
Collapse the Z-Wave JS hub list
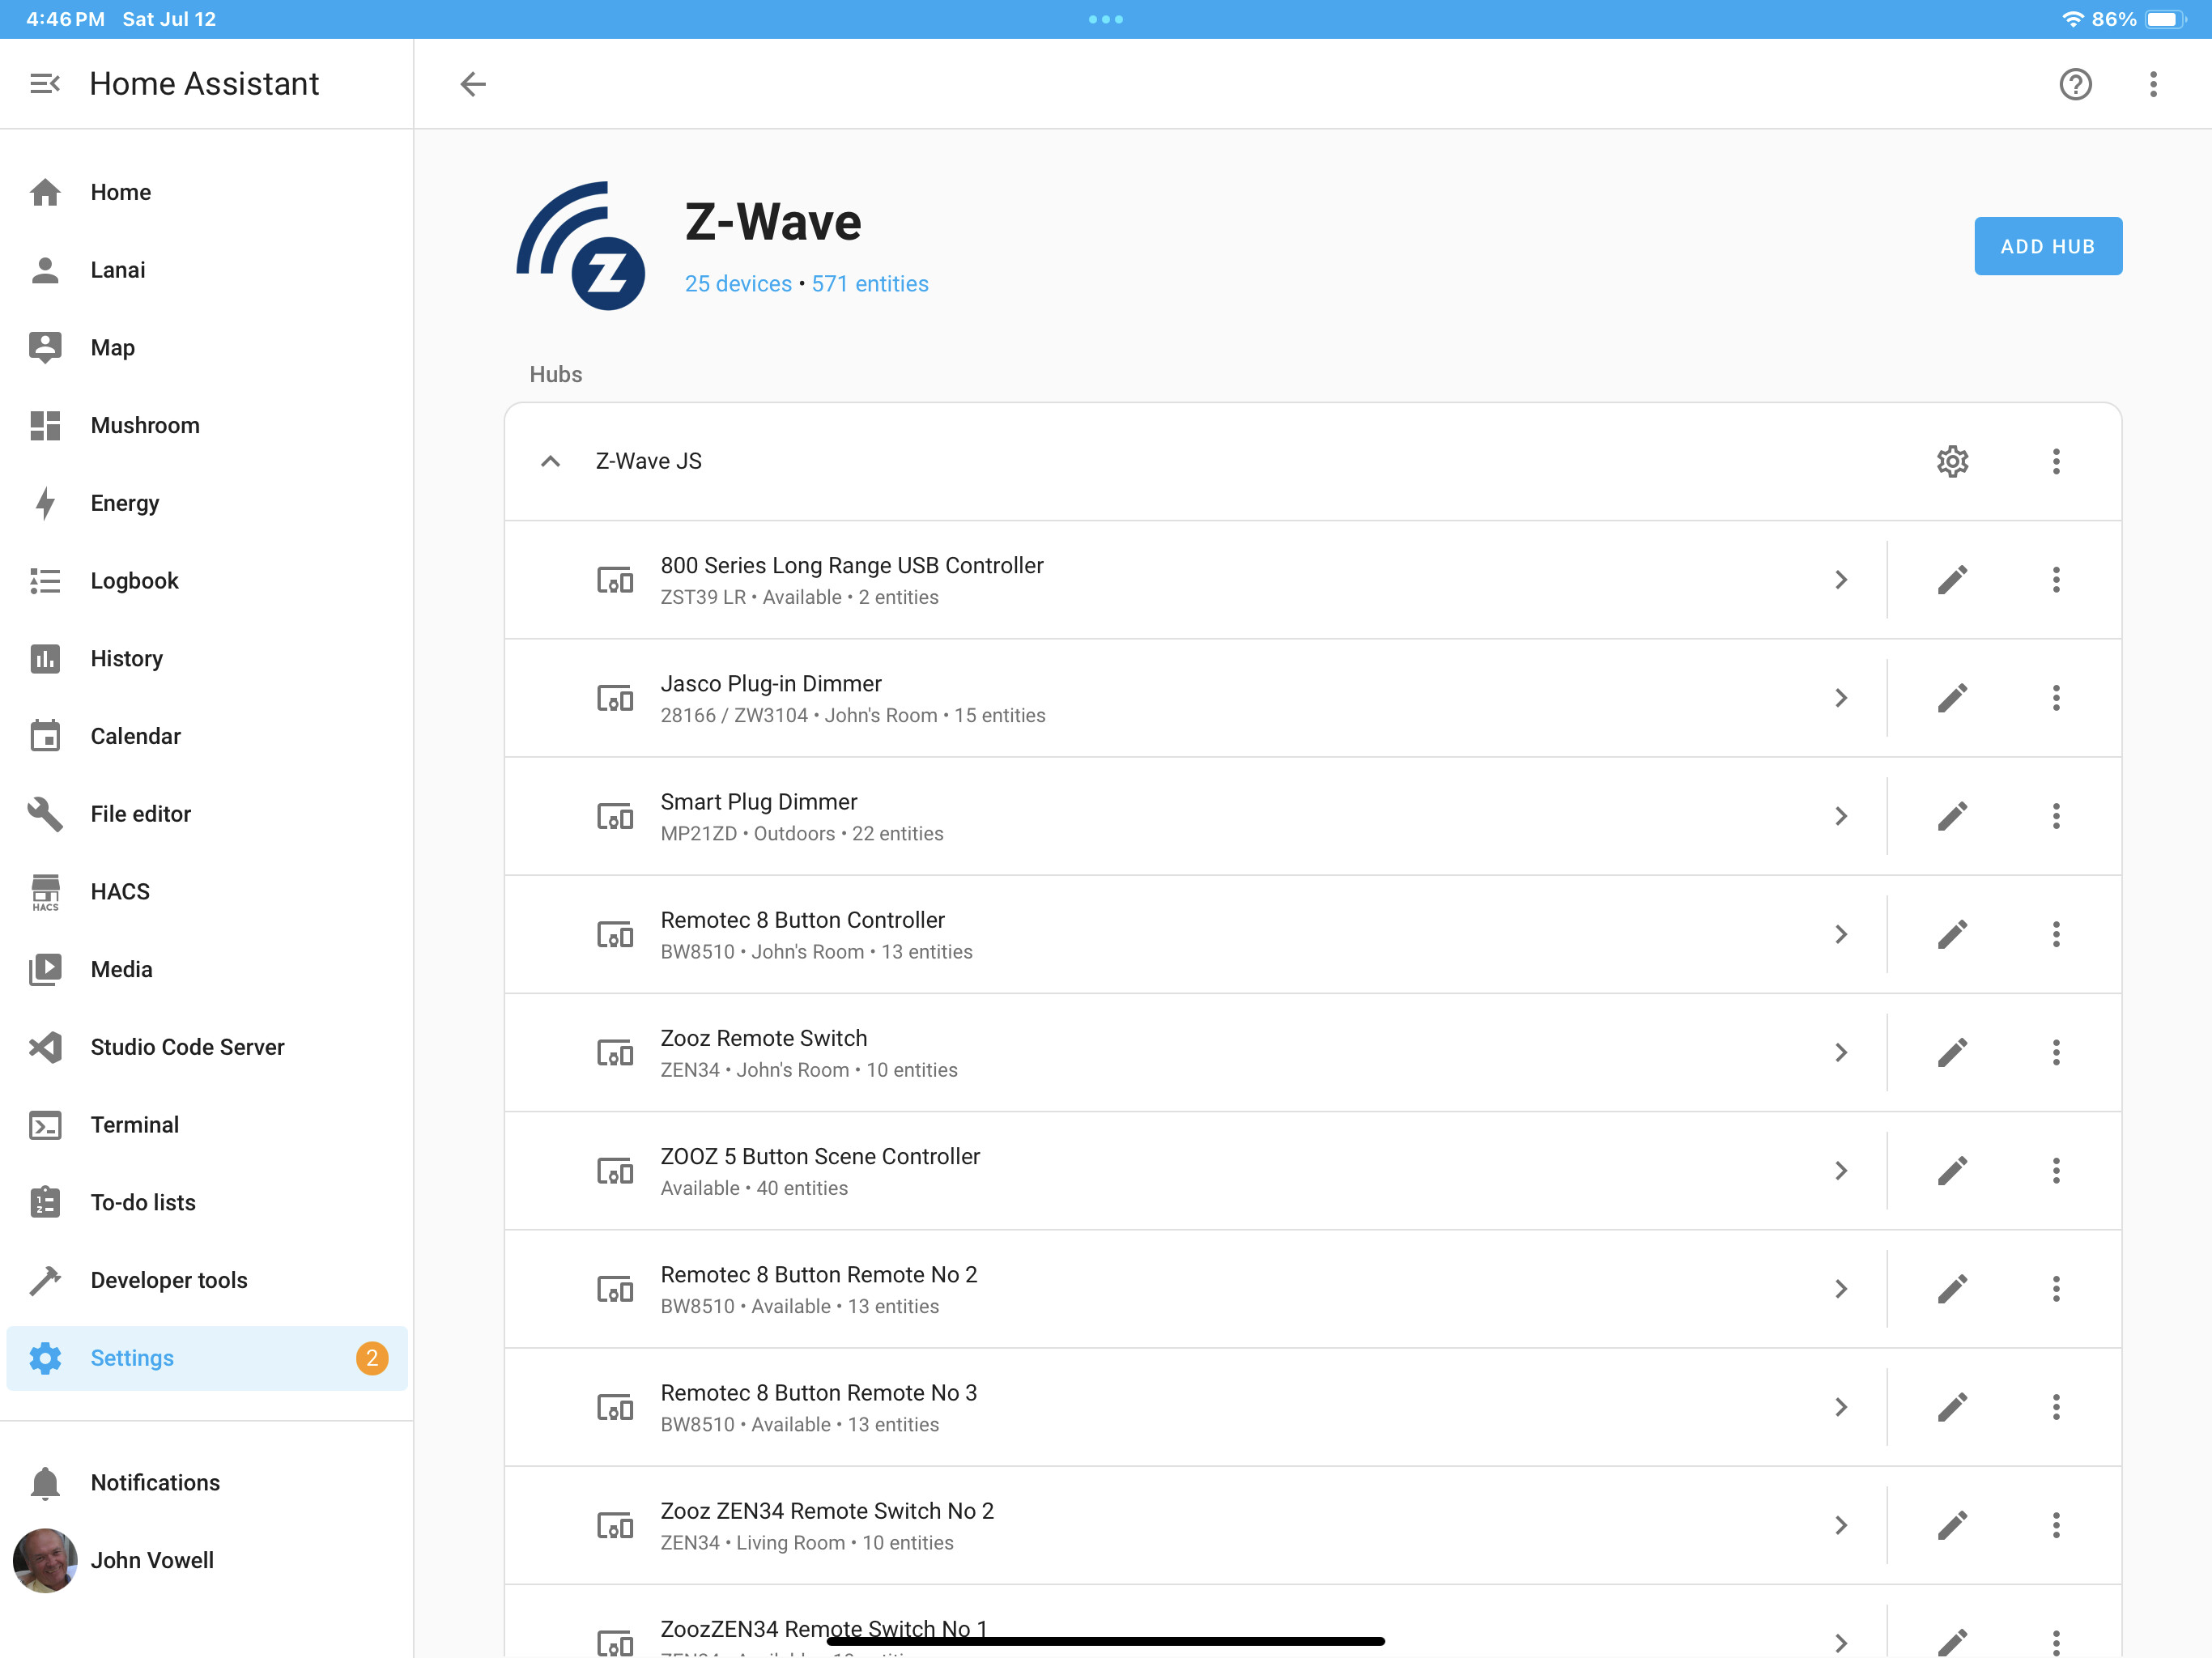550,461
